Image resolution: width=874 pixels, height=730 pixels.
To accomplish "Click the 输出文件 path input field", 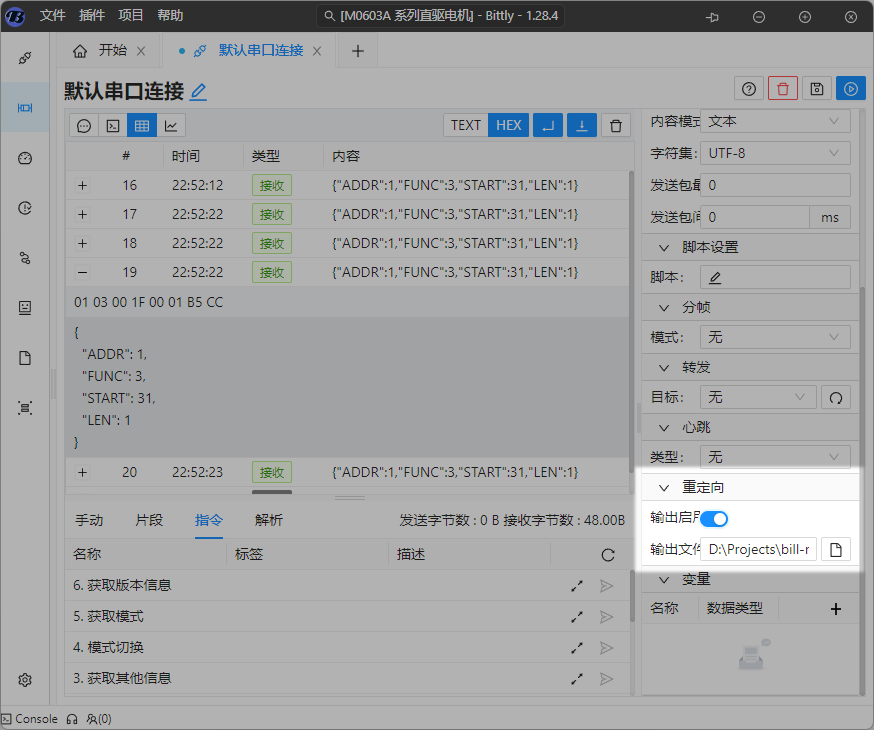I will tap(758, 549).
